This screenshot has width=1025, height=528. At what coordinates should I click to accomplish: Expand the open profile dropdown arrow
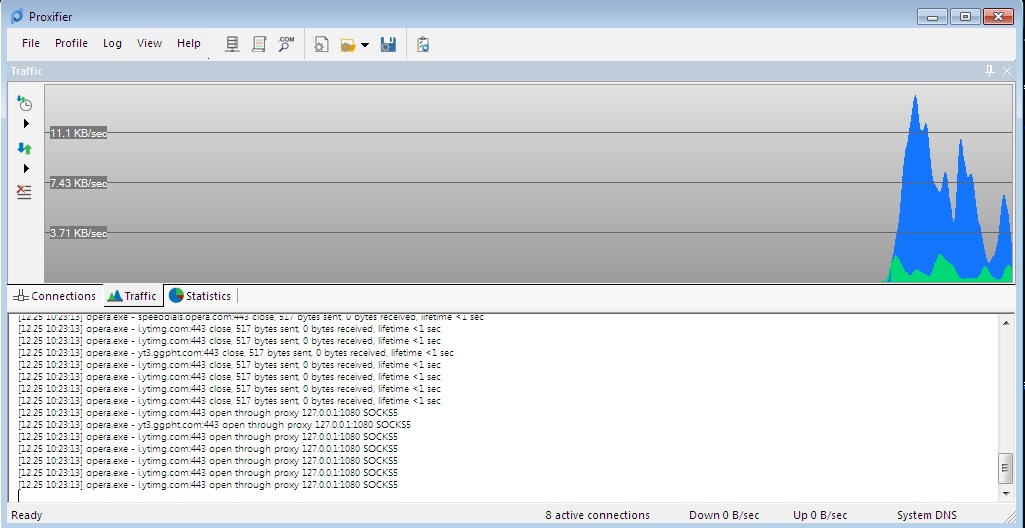click(365, 45)
